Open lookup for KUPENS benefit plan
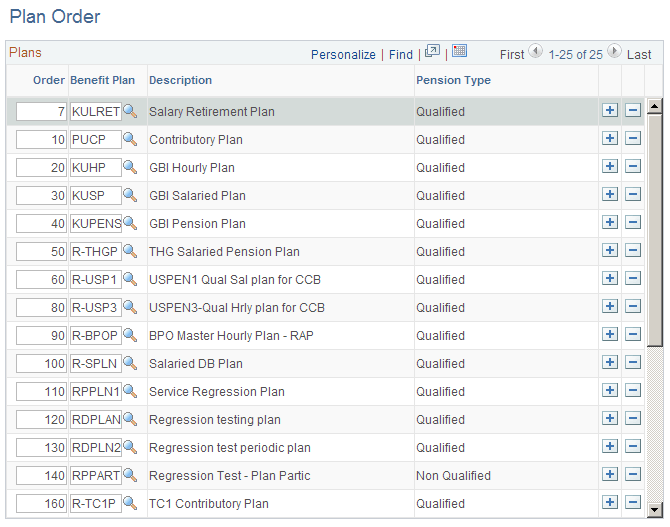The width and height of the screenshot is (670, 527). (x=130, y=224)
